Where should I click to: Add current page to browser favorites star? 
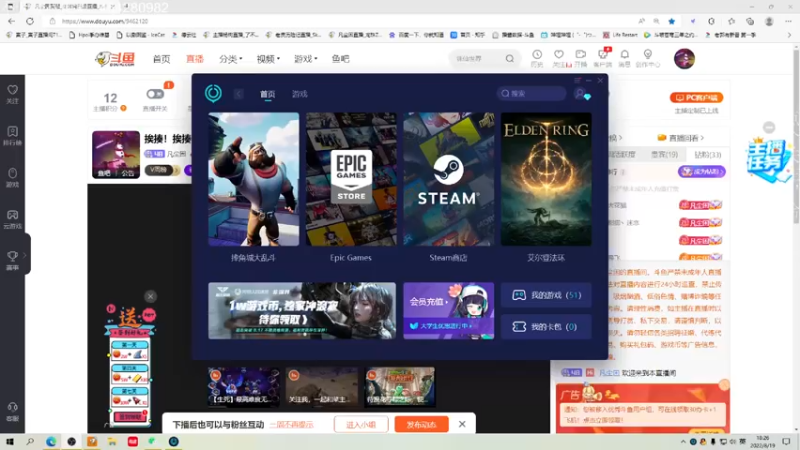[x=671, y=21]
